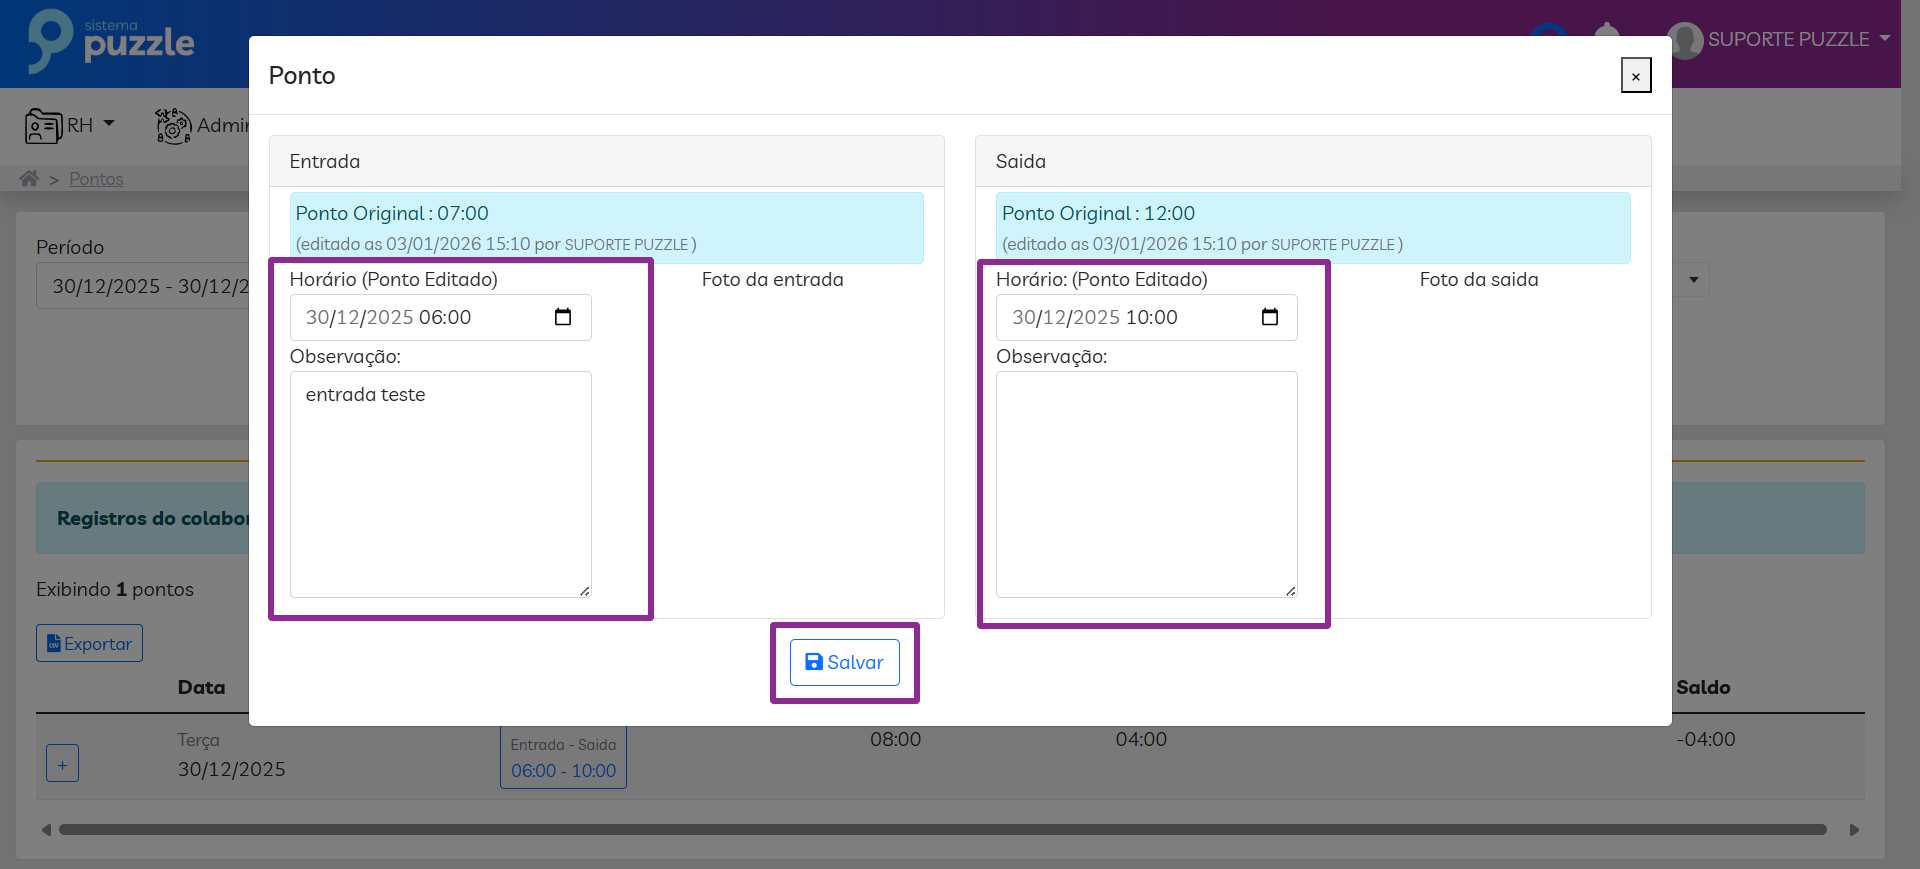Click the calendar icon in Saida horário field

1269,317
